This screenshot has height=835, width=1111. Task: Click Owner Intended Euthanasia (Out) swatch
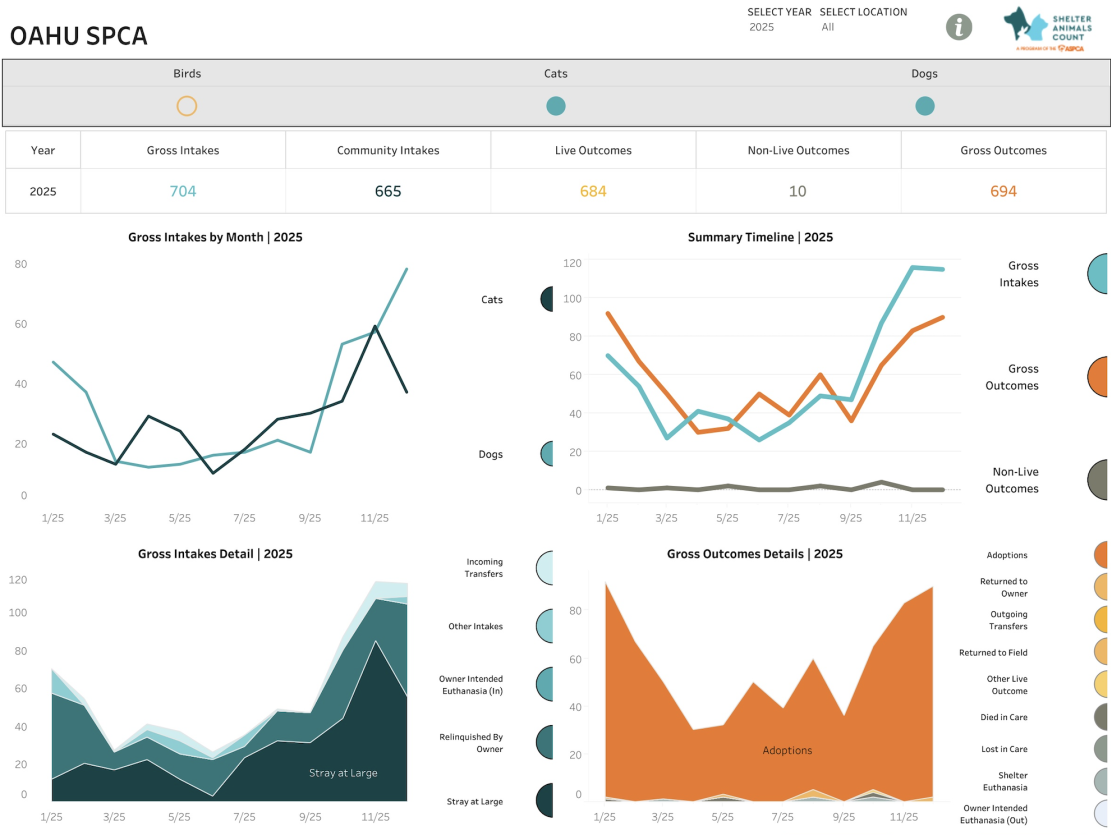point(1100,814)
